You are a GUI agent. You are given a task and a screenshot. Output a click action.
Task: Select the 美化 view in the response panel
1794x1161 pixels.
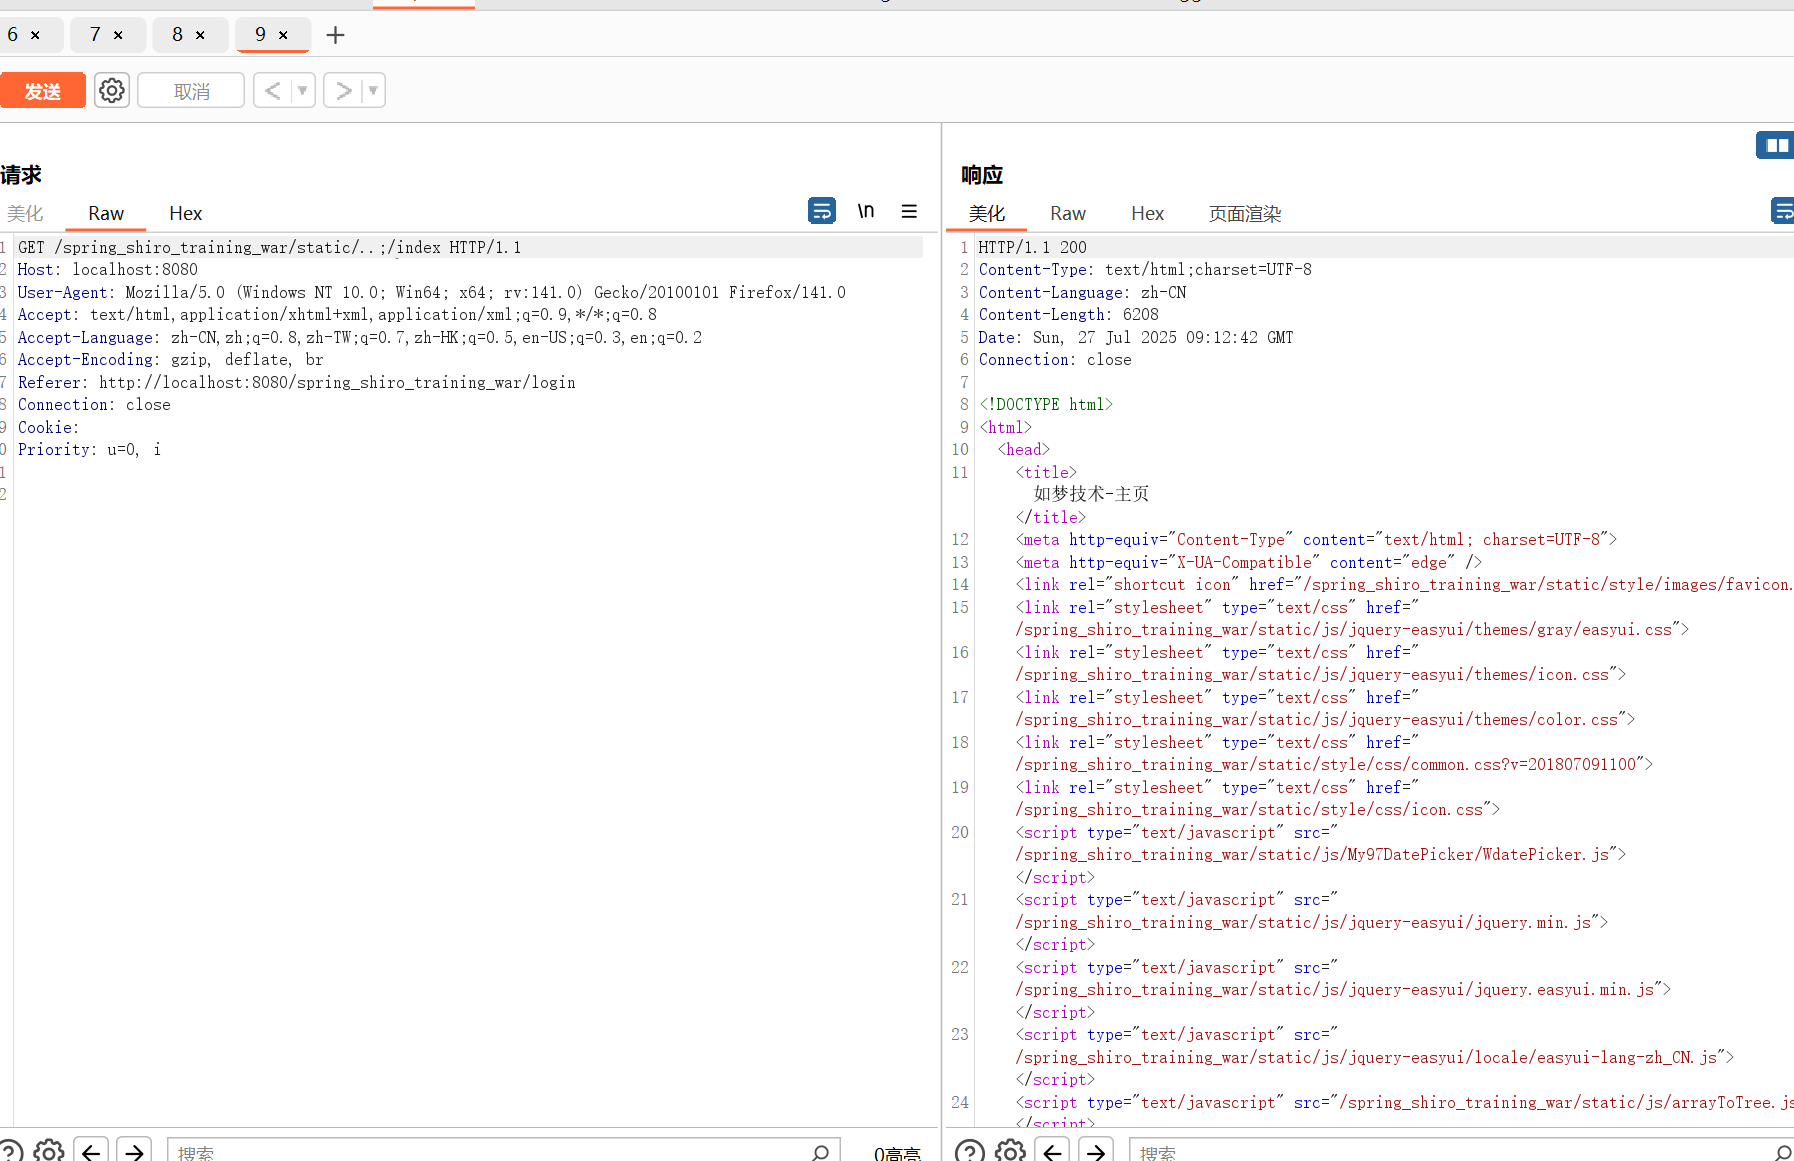click(987, 213)
